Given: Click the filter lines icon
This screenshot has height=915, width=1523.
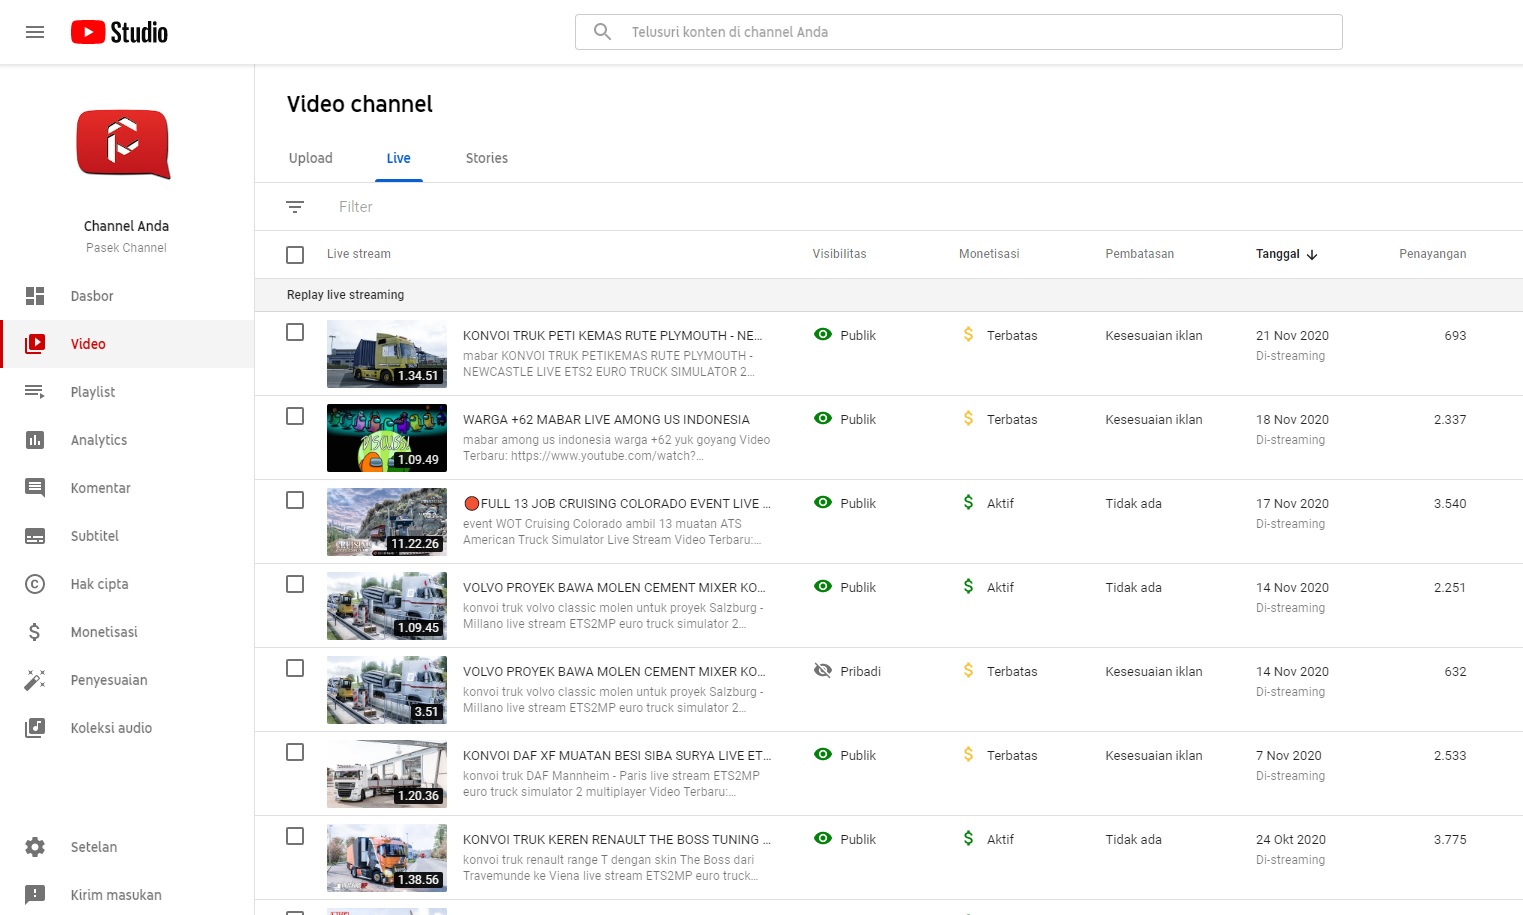Looking at the screenshot, I should click(x=295, y=207).
